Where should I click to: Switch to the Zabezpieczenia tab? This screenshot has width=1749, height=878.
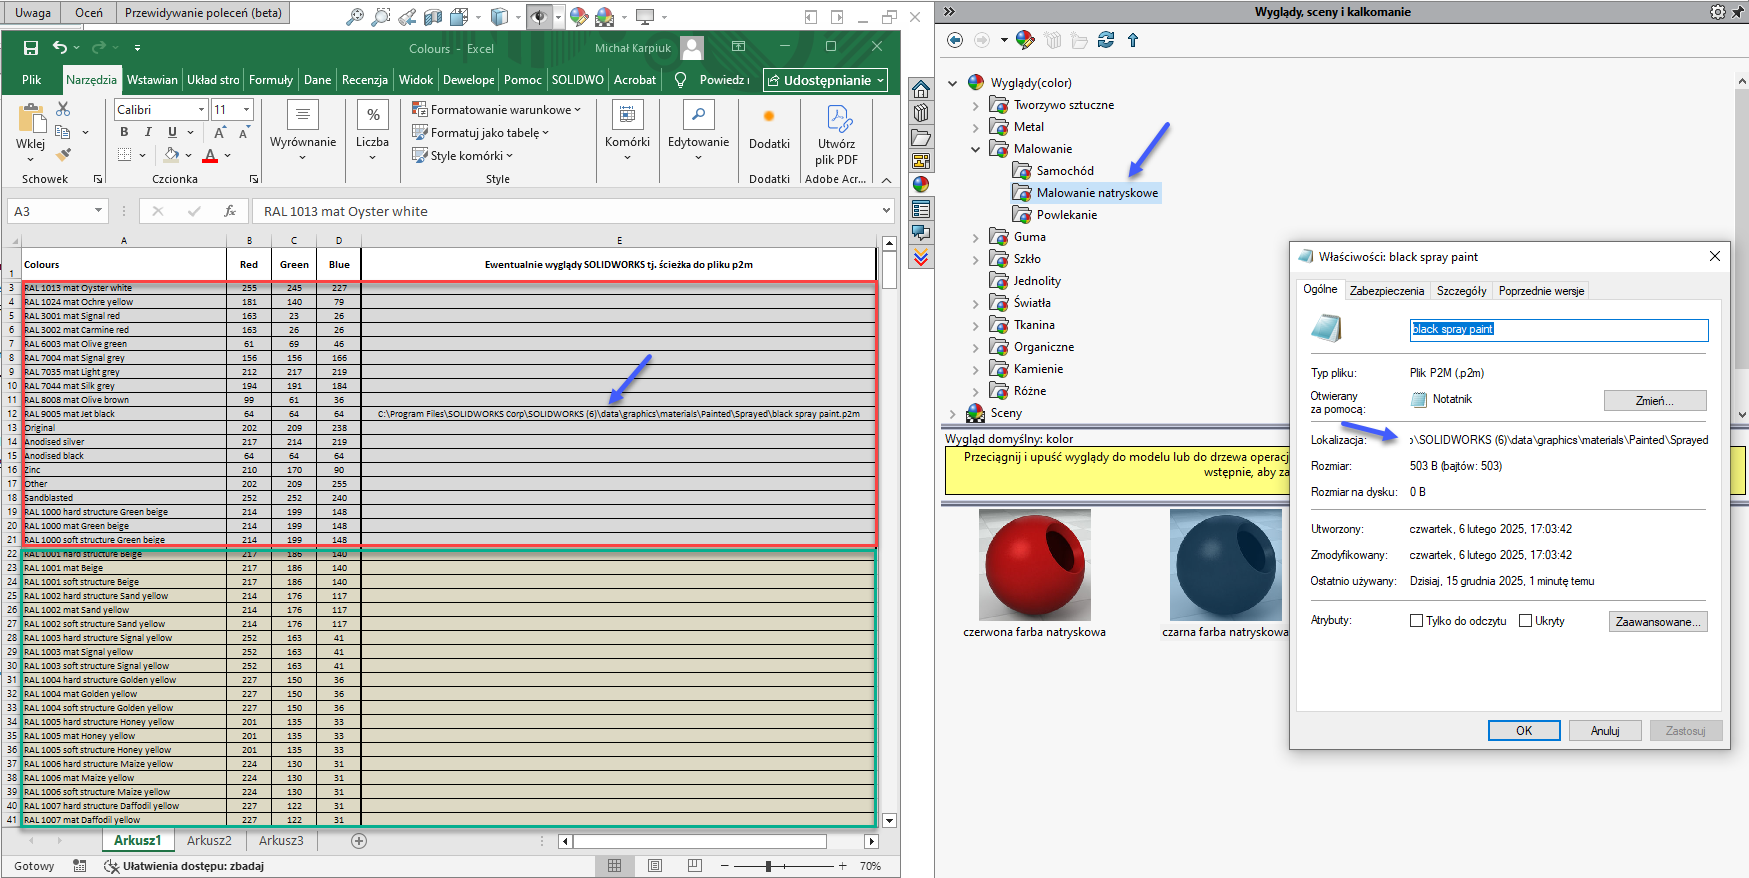point(1386,291)
